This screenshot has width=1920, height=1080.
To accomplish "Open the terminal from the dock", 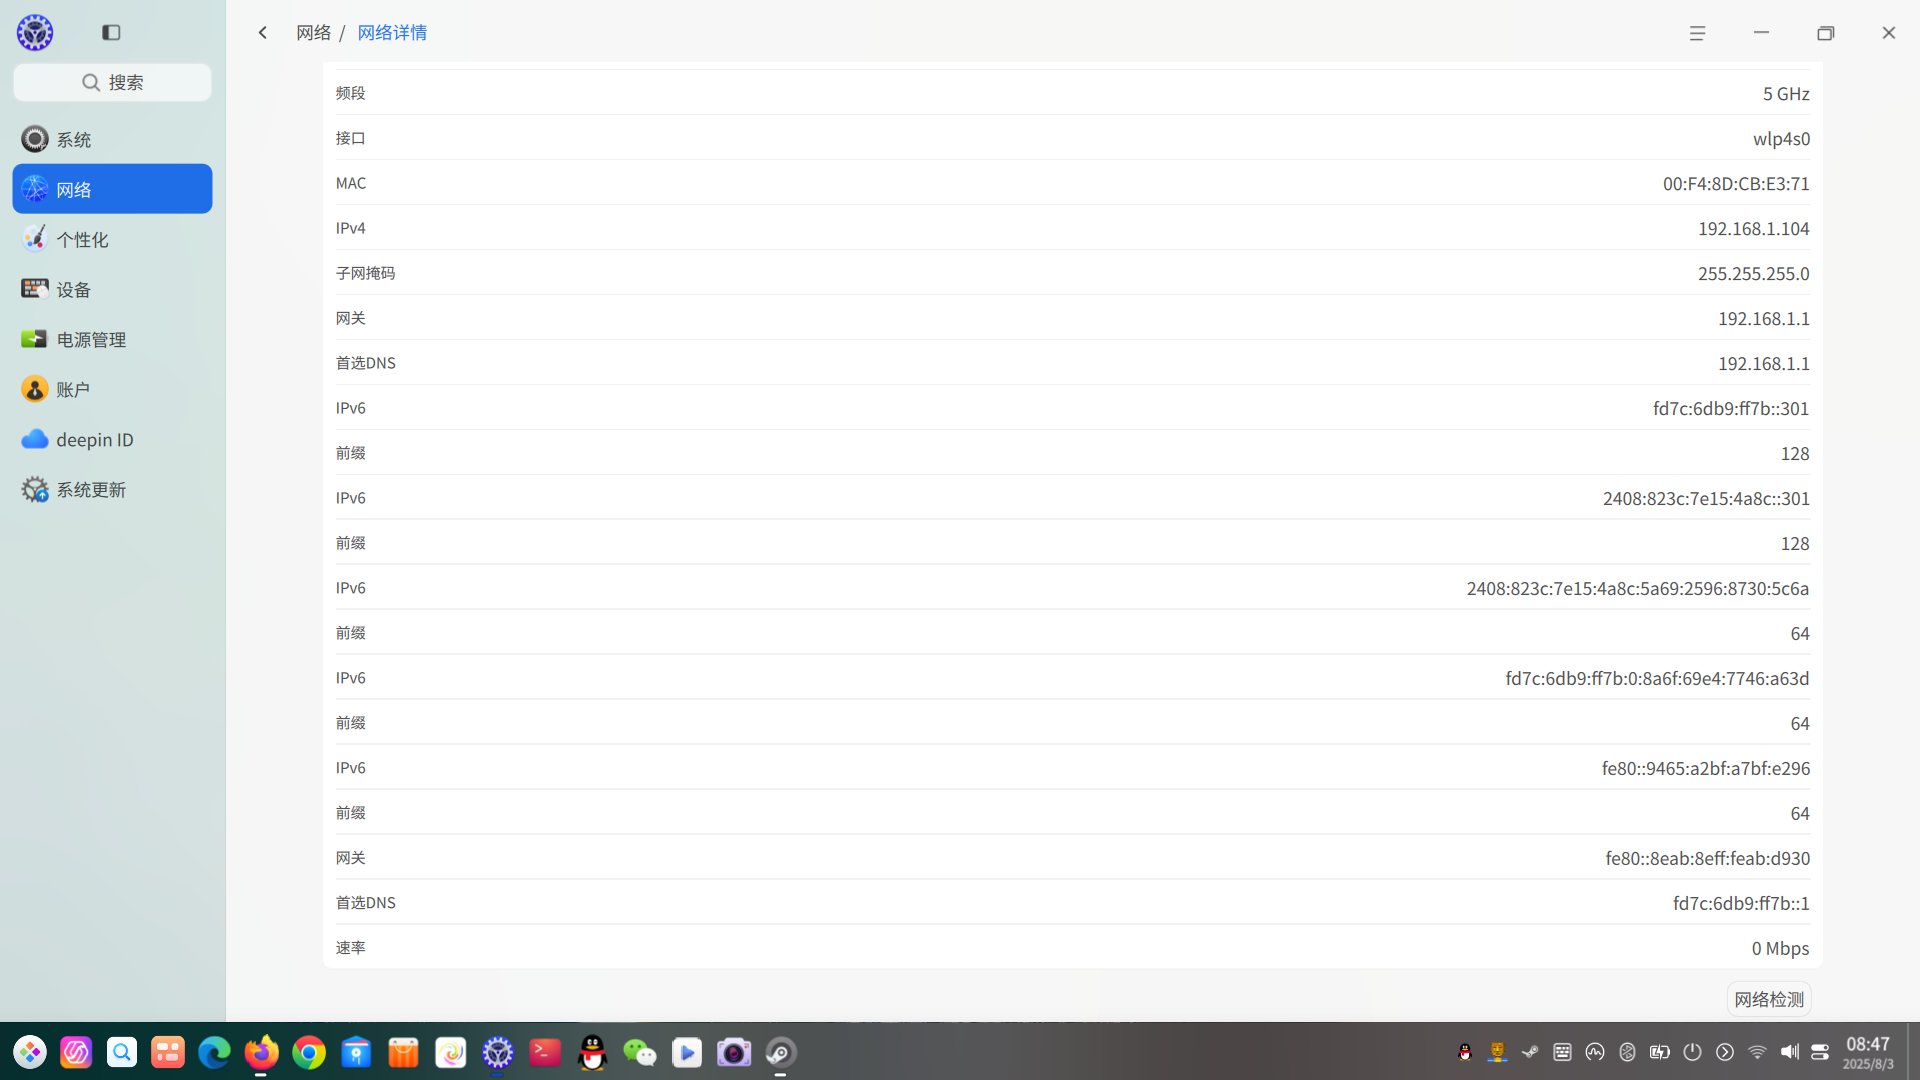I will (545, 1052).
